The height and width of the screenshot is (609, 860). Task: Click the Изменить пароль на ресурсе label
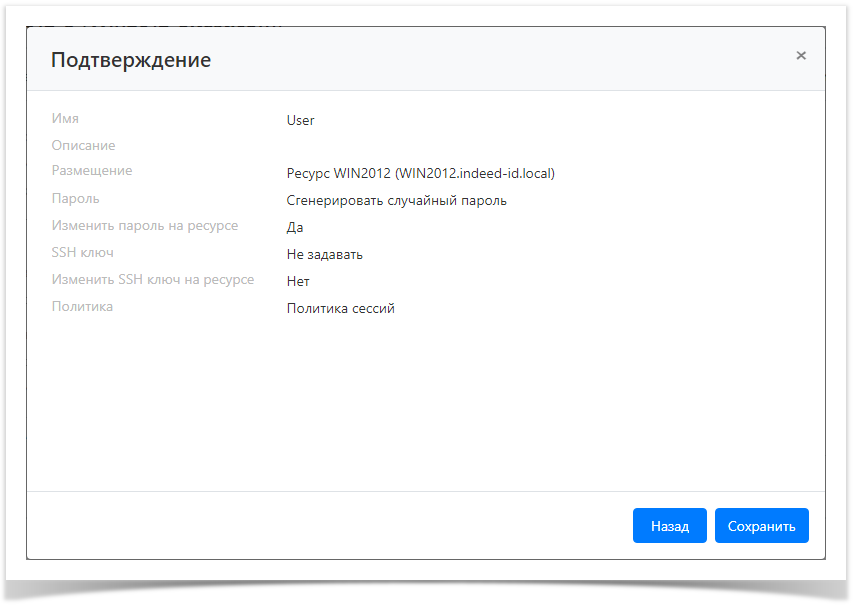click(x=145, y=225)
